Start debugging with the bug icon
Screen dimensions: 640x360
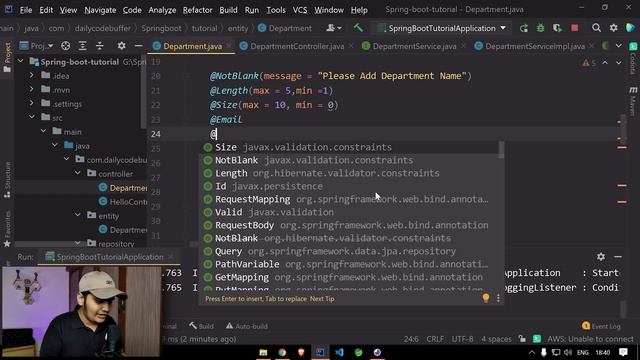click(x=540, y=28)
